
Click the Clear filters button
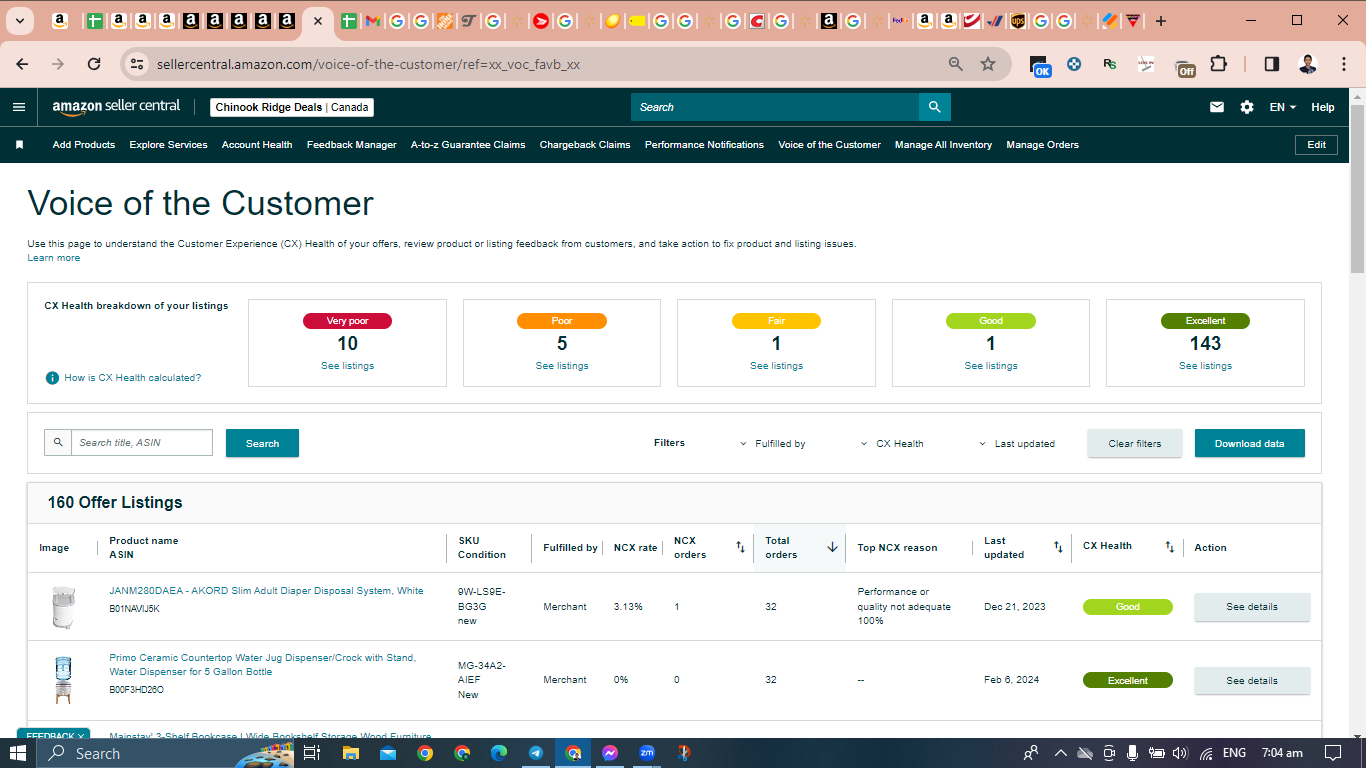coord(1135,443)
